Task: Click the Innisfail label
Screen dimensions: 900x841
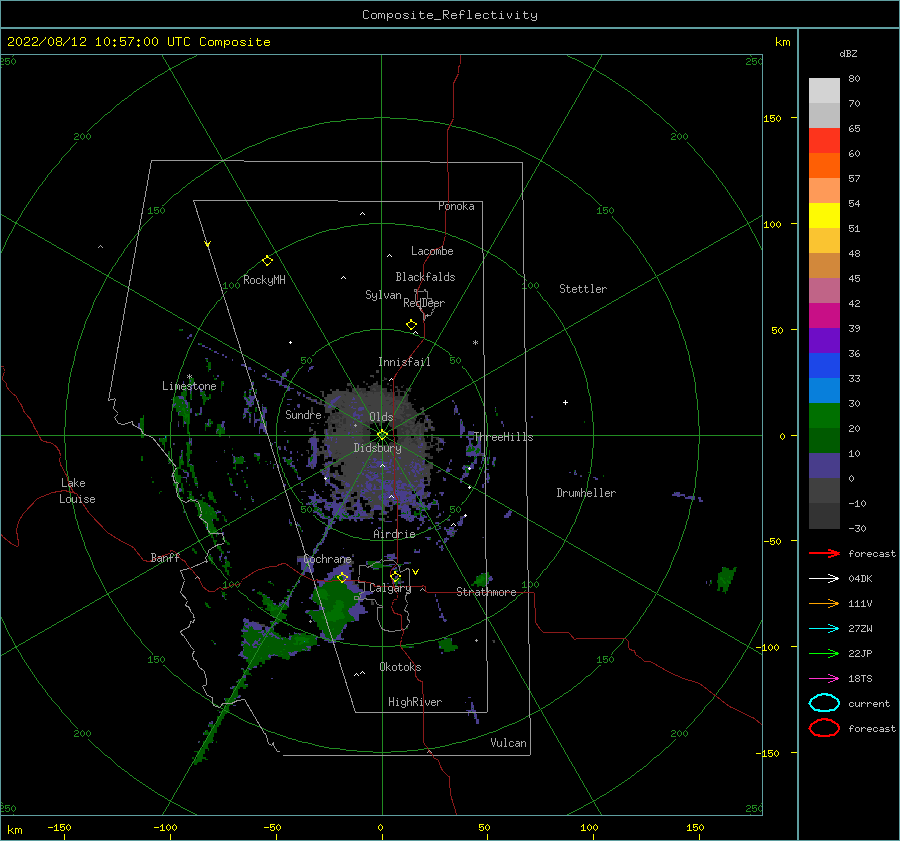Action: pos(404,362)
